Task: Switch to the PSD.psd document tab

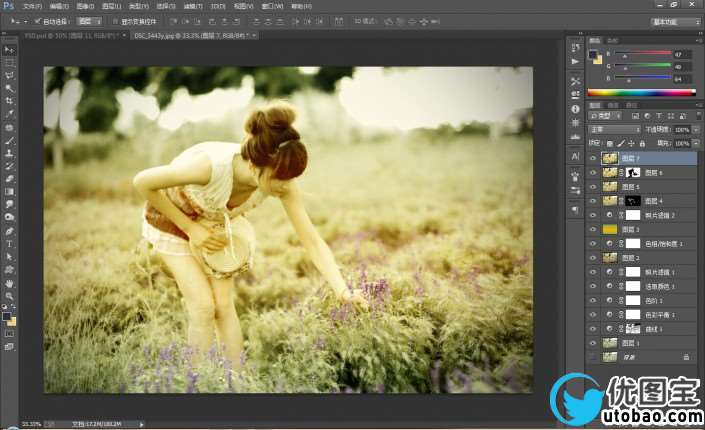Action: (x=74, y=35)
